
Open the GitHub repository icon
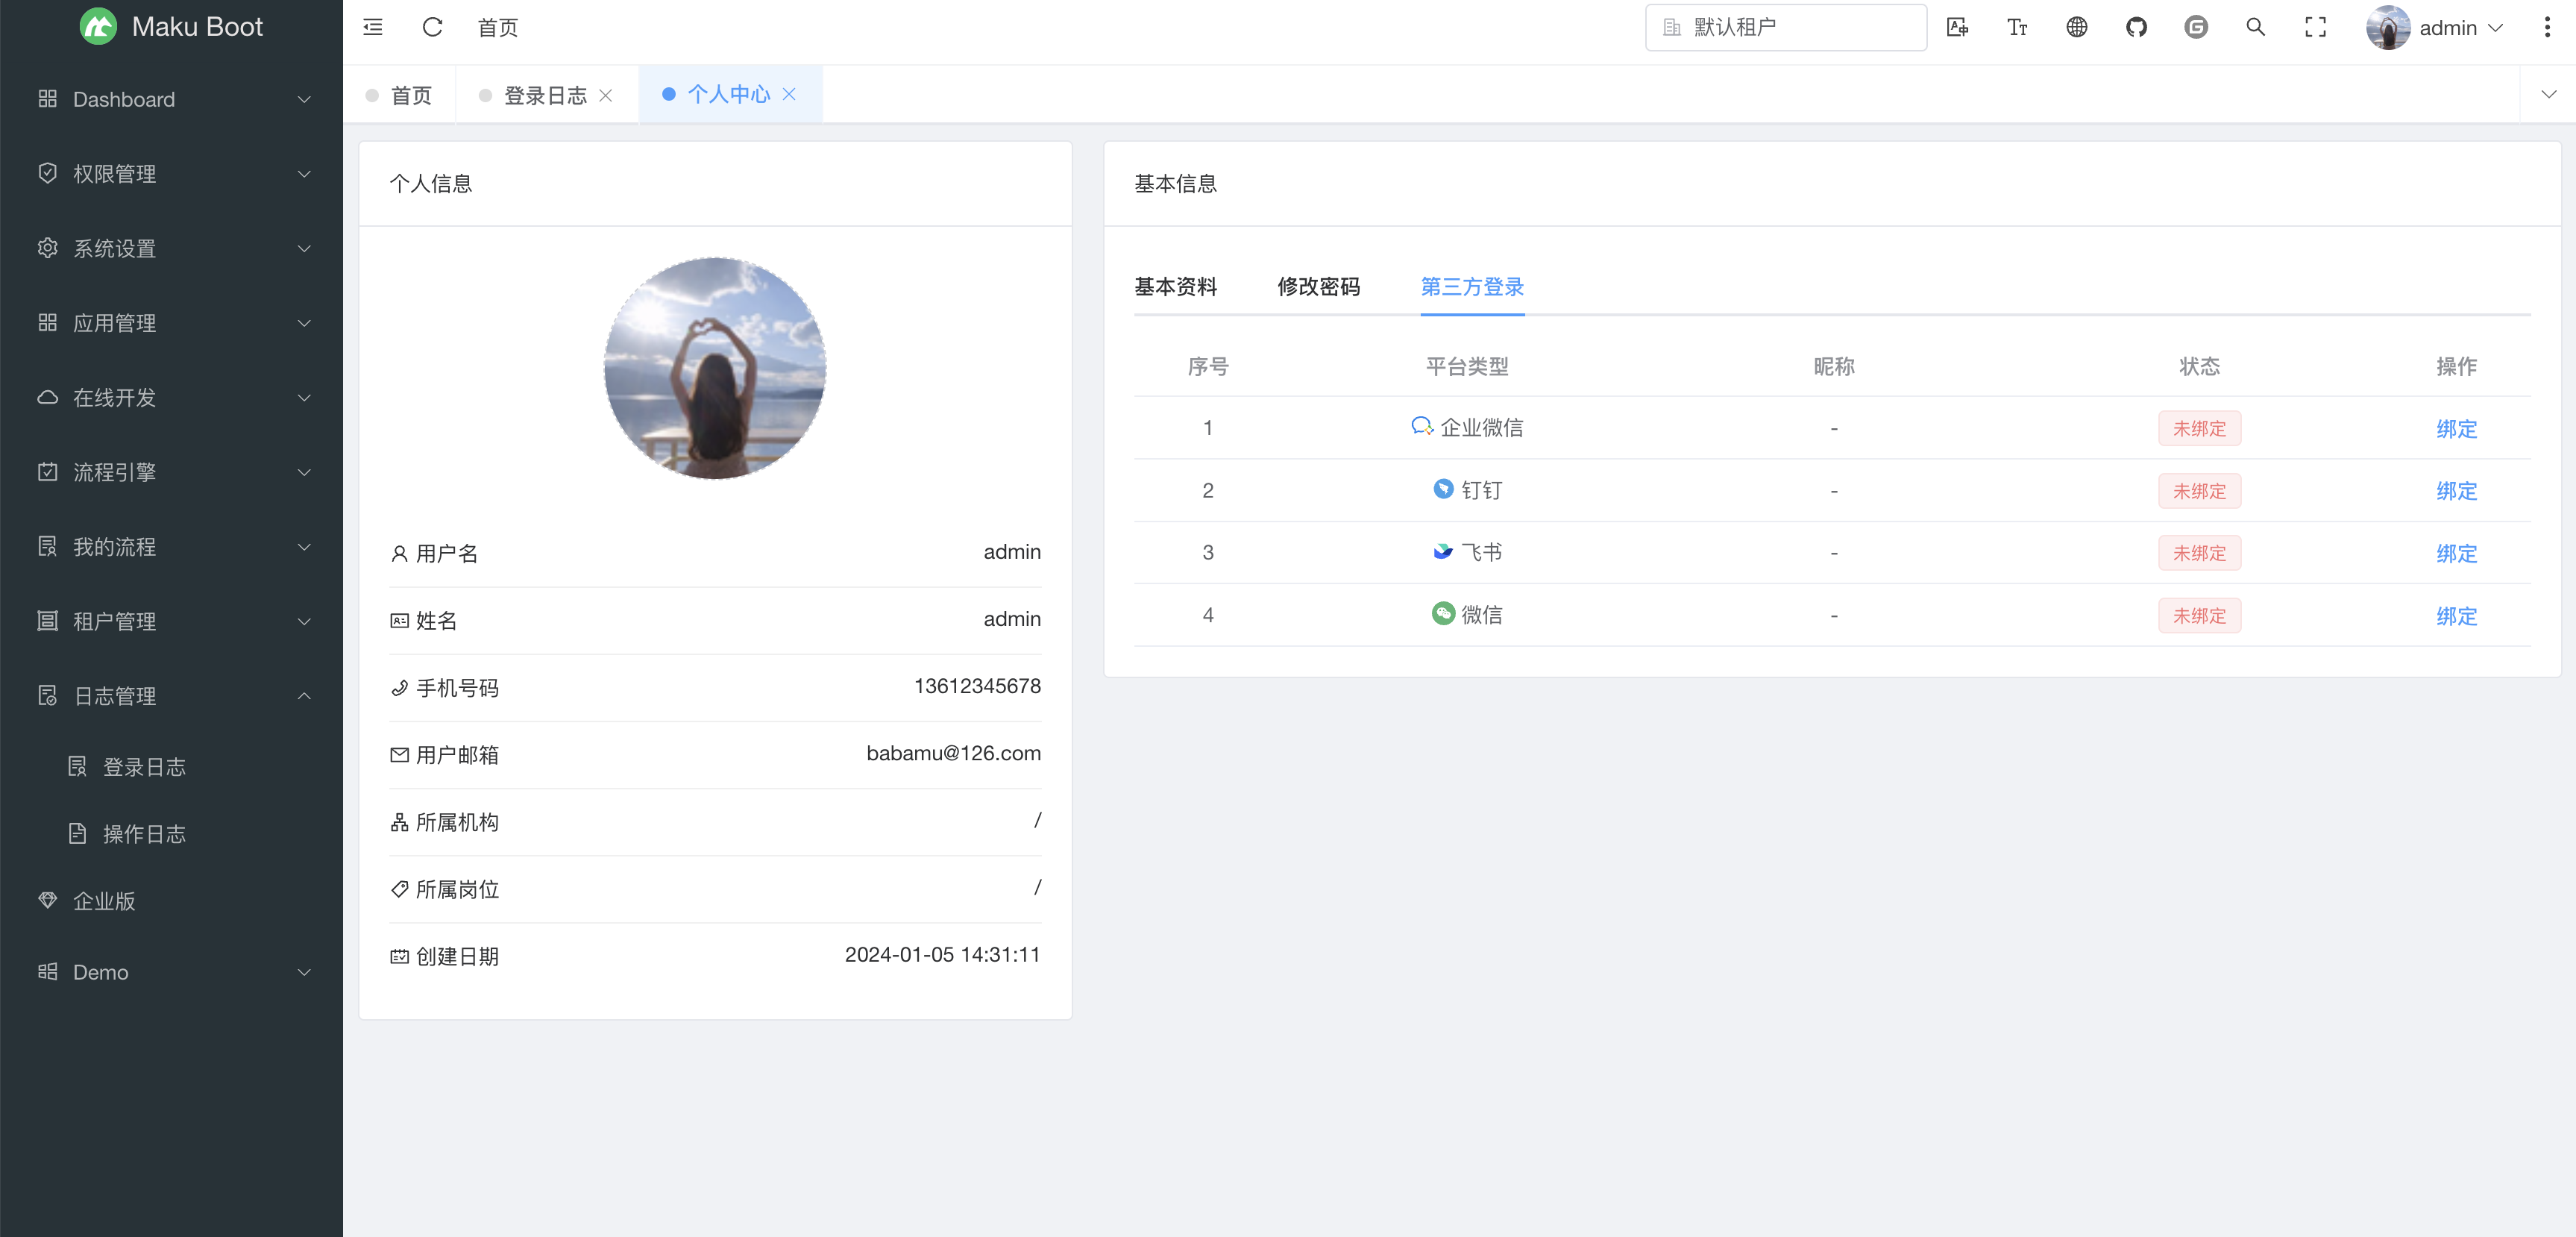[2136, 27]
